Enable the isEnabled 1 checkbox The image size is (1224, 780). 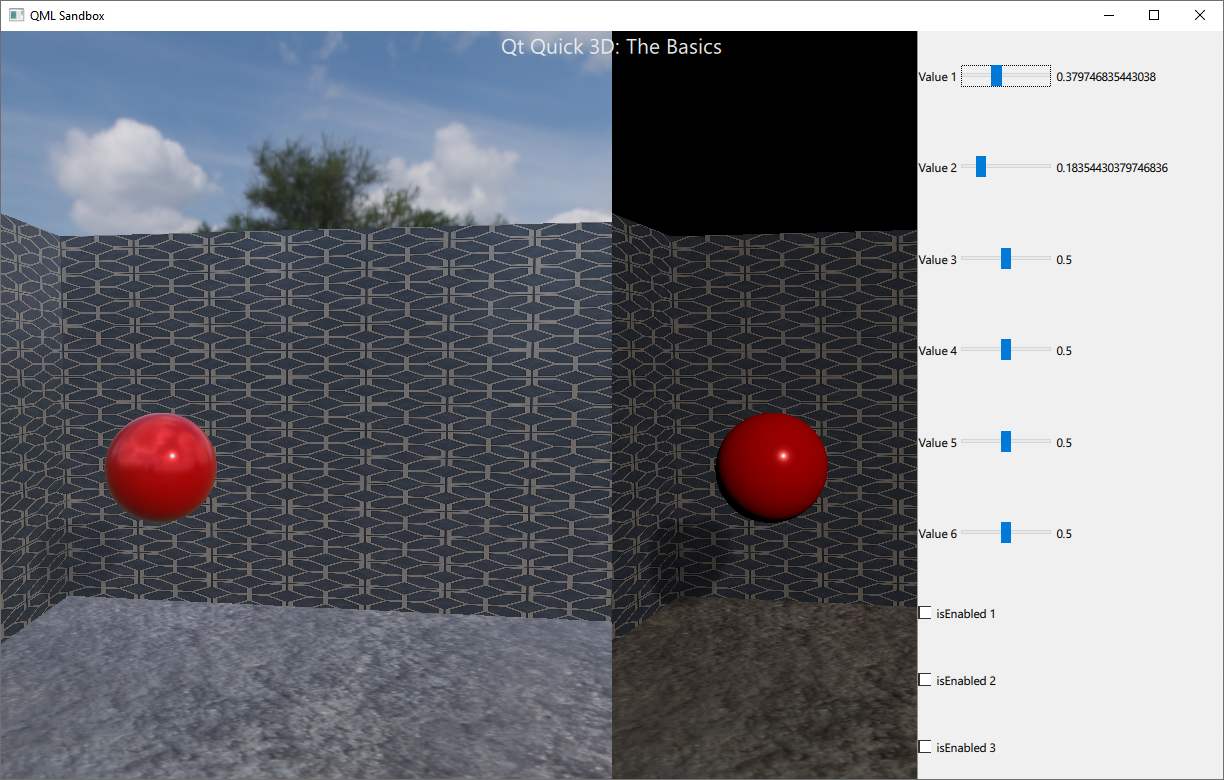click(925, 613)
